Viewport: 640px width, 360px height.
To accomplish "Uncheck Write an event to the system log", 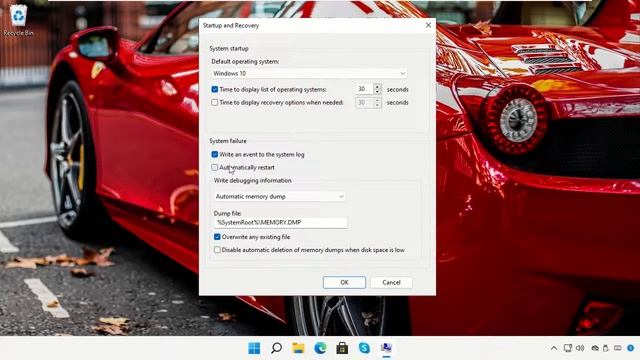I will pos(215,154).
